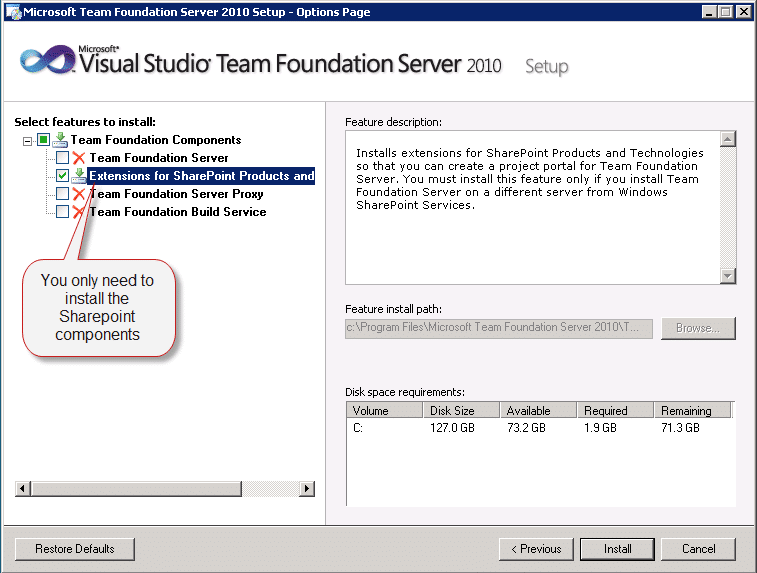Click the Available column header
The height and width of the screenshot is (573, 757).
point(538,410)
